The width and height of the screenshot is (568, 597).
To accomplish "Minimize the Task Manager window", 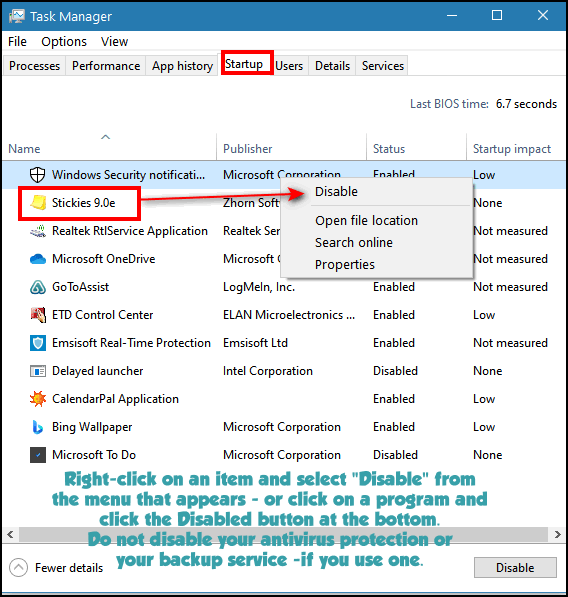I will pos(452,16).
